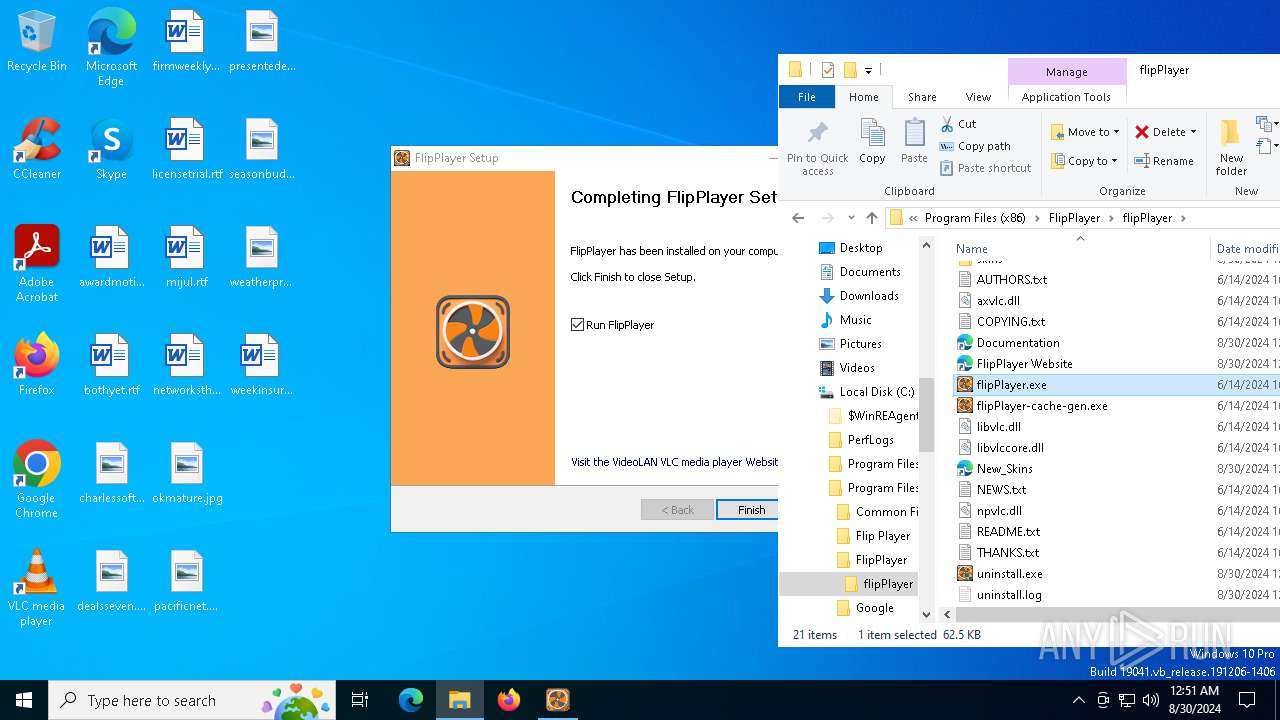The image size is (1280, 720).
Task: Open the Move to dropdown
Action: [x=1085, y=132]
